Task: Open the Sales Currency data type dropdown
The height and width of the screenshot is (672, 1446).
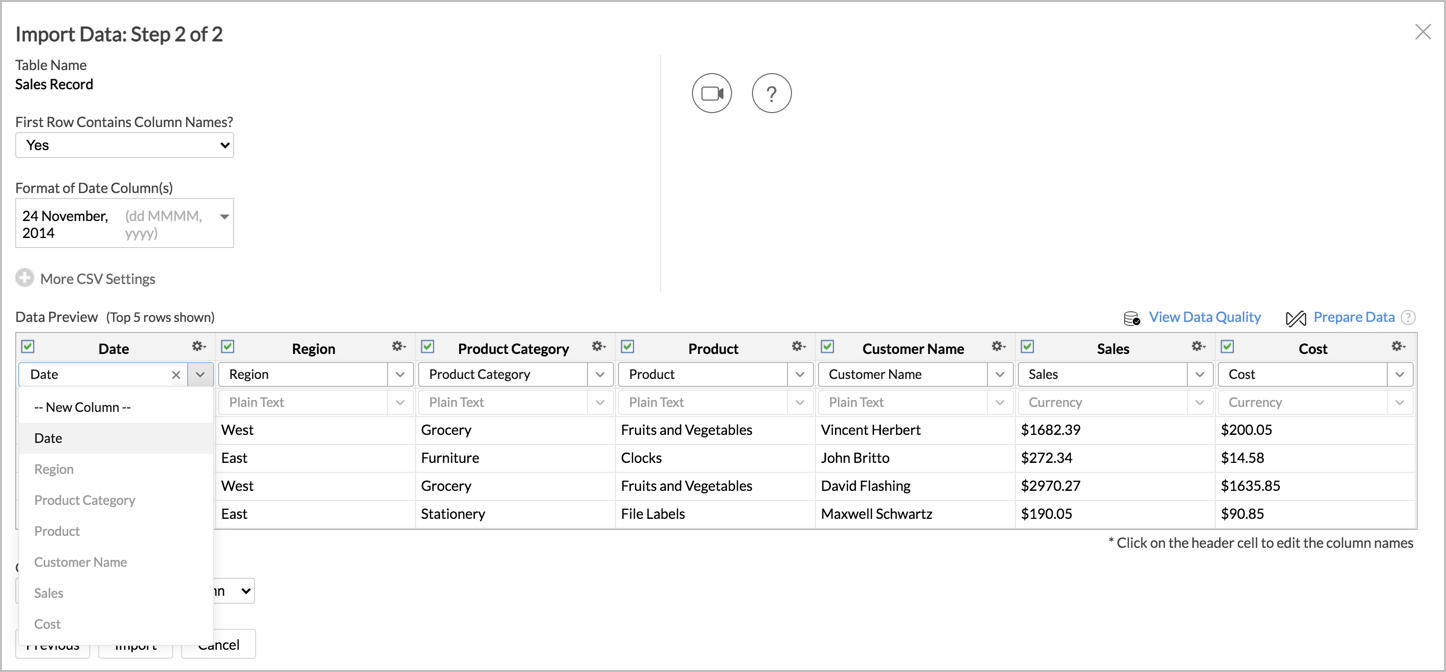Action: pos(1200,402)
